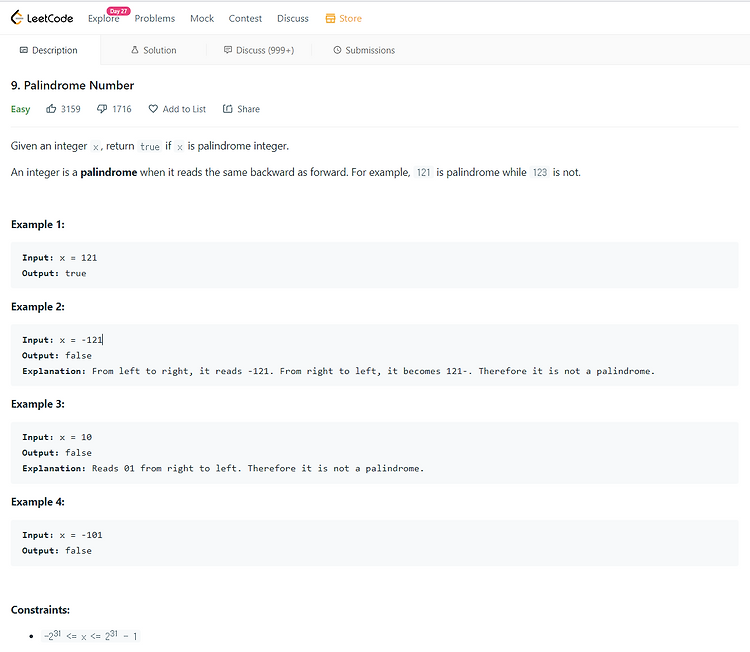Click Example 2 Explanation line
The height and width of the screenshot is (652, 750).
[338, 371]
